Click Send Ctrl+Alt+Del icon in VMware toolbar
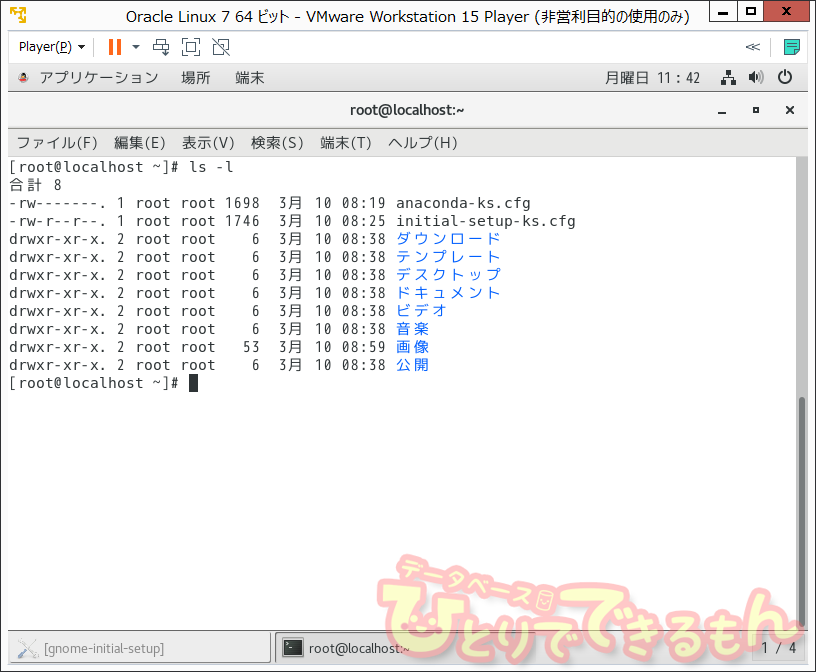The image size is (816, 672). [x=161, y=47]
